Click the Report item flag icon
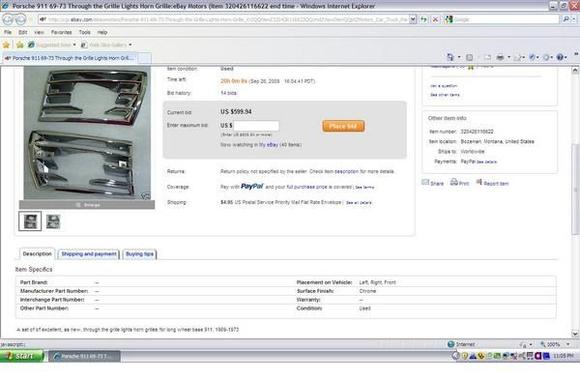This screenshot has height=383, width=580. 479,182
